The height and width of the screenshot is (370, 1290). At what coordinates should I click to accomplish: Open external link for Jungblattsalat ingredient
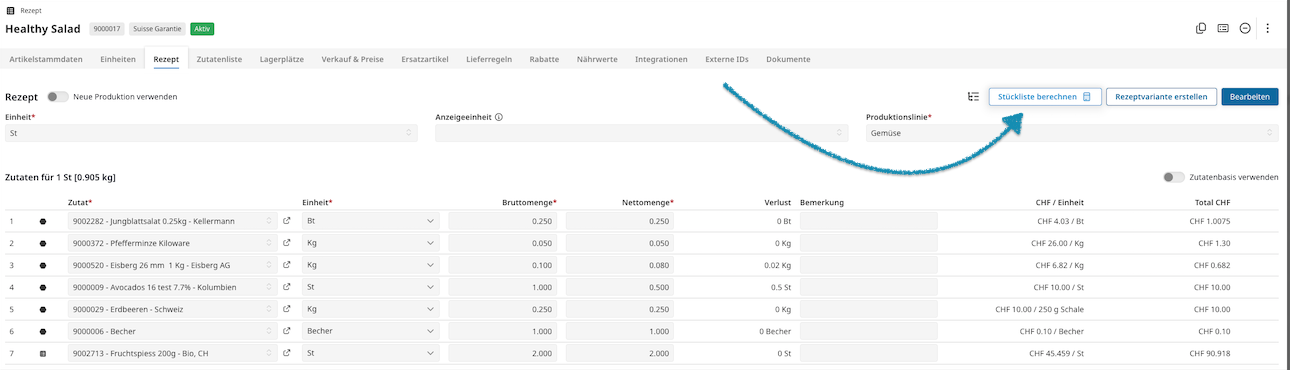(287, 221)
